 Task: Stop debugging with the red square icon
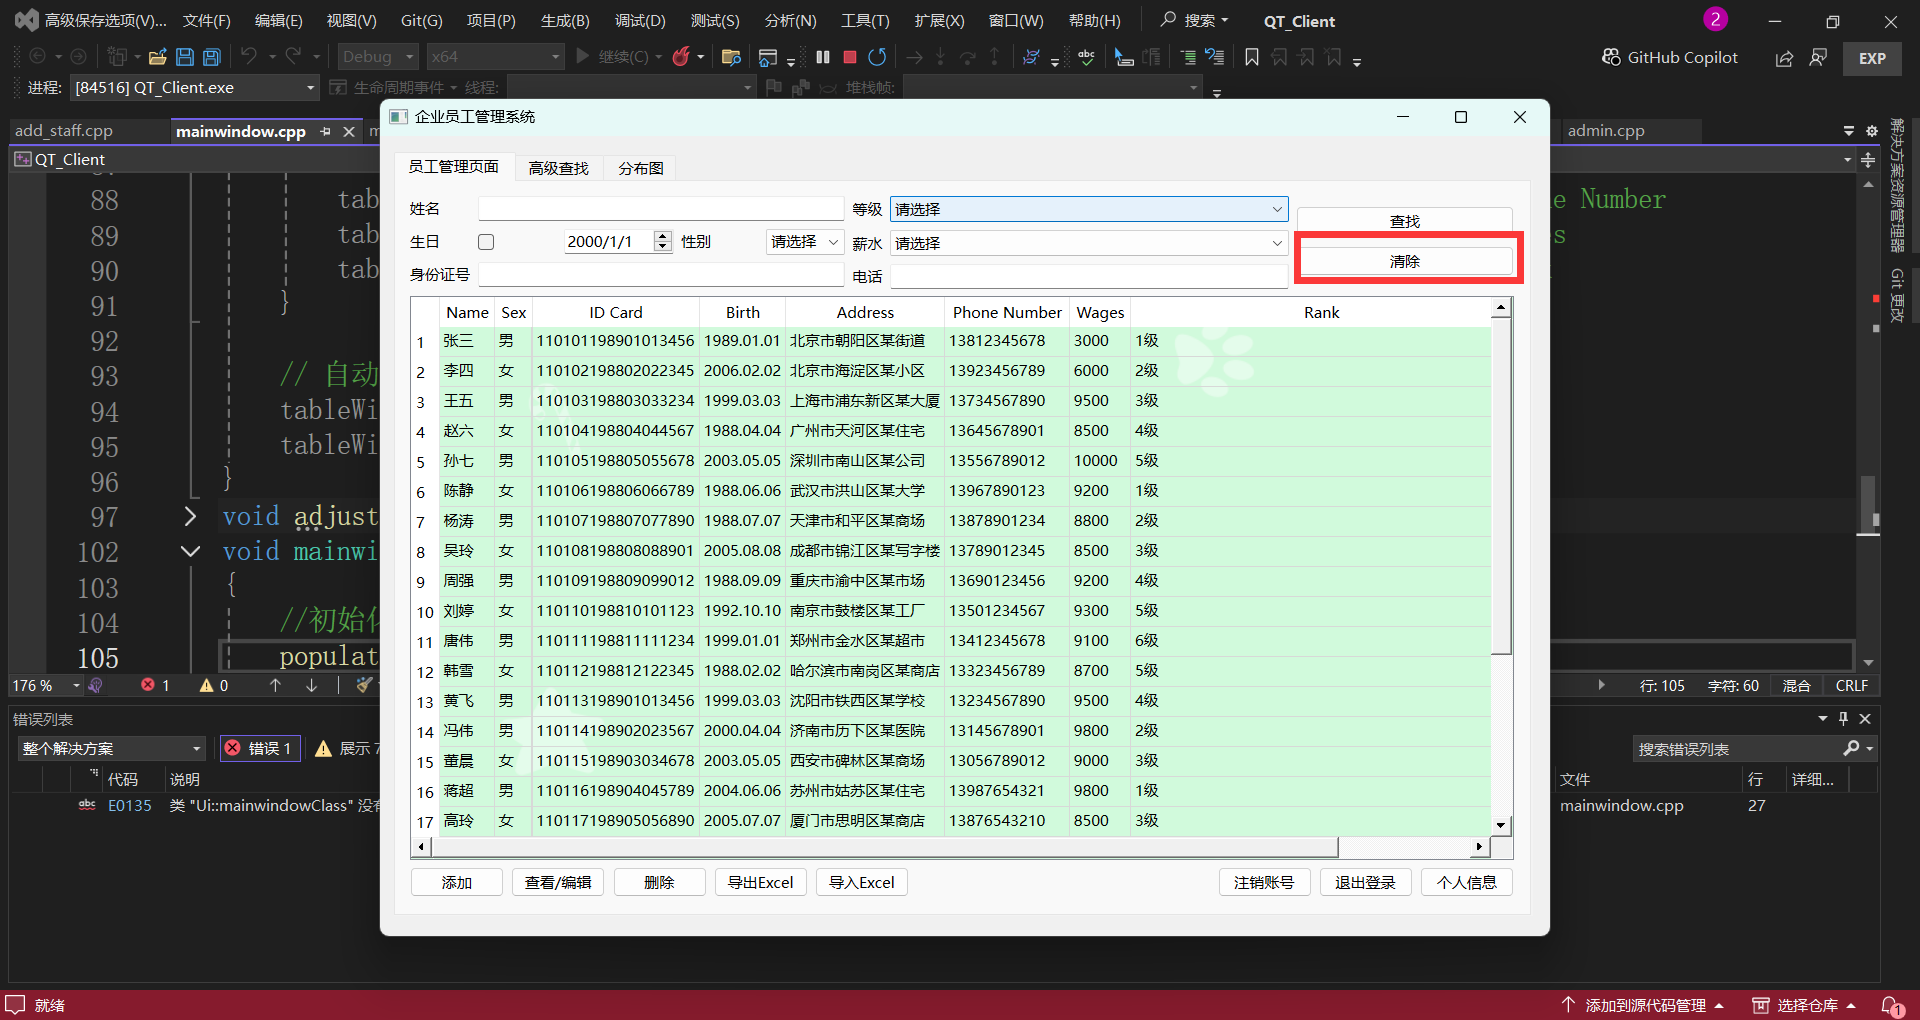coord(850,57)
